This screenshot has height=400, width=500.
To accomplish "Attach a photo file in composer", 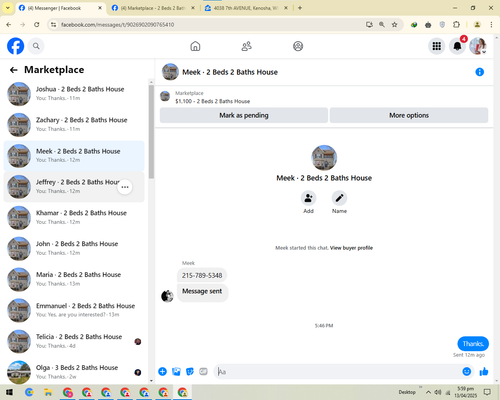I will [176, 371].
